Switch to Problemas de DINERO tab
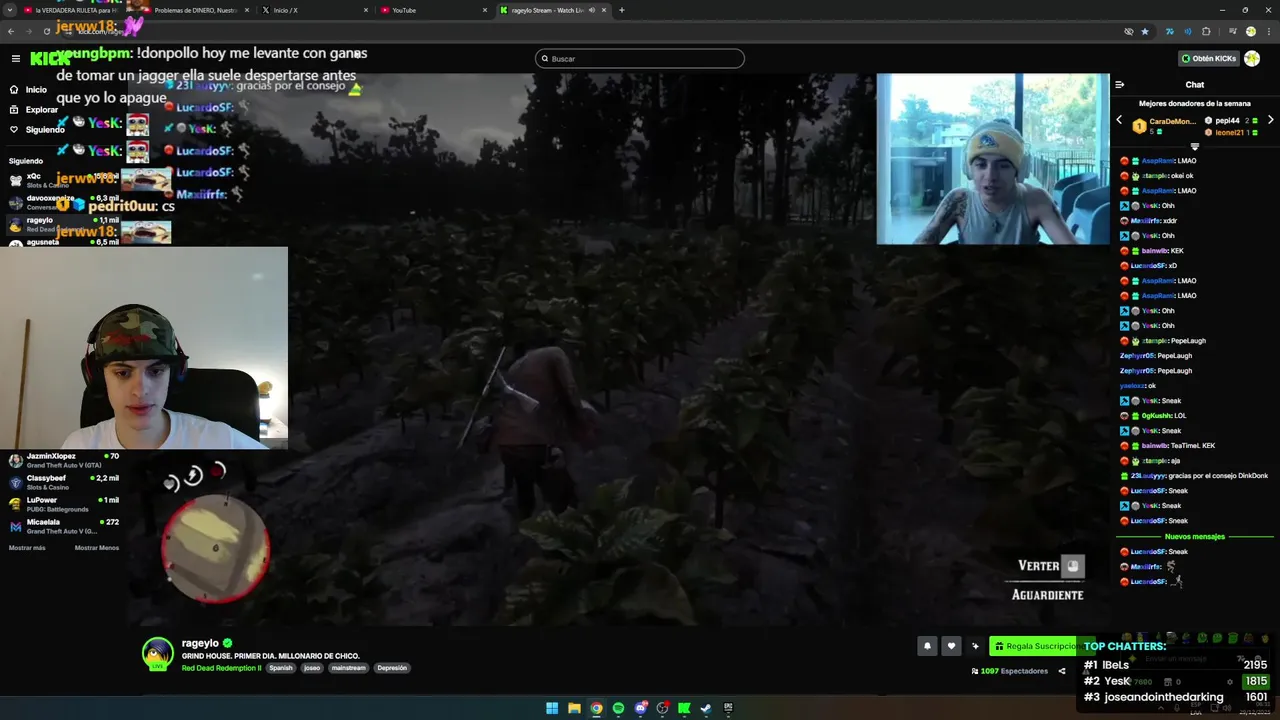The width and height of the screenshot is (1280, 720). point(195,10)
